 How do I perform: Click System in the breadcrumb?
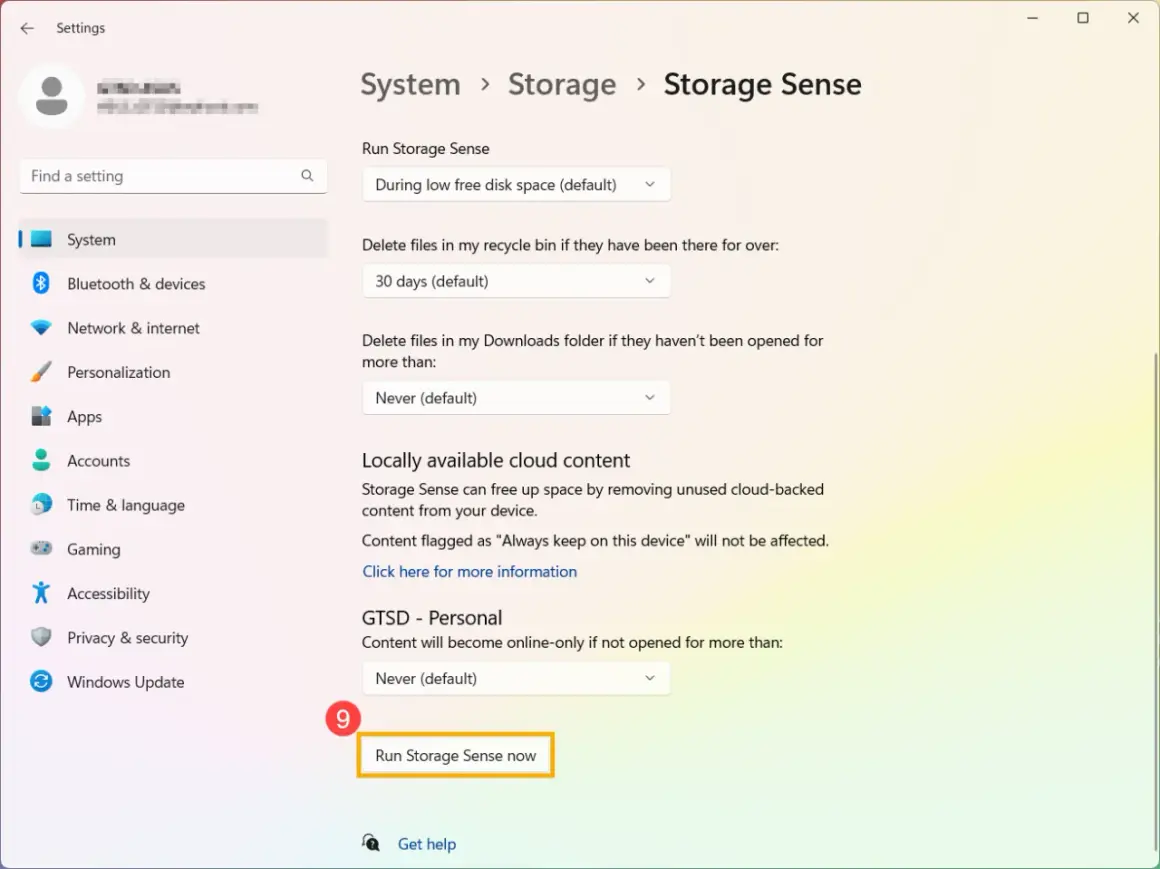(x=411, y=84)
